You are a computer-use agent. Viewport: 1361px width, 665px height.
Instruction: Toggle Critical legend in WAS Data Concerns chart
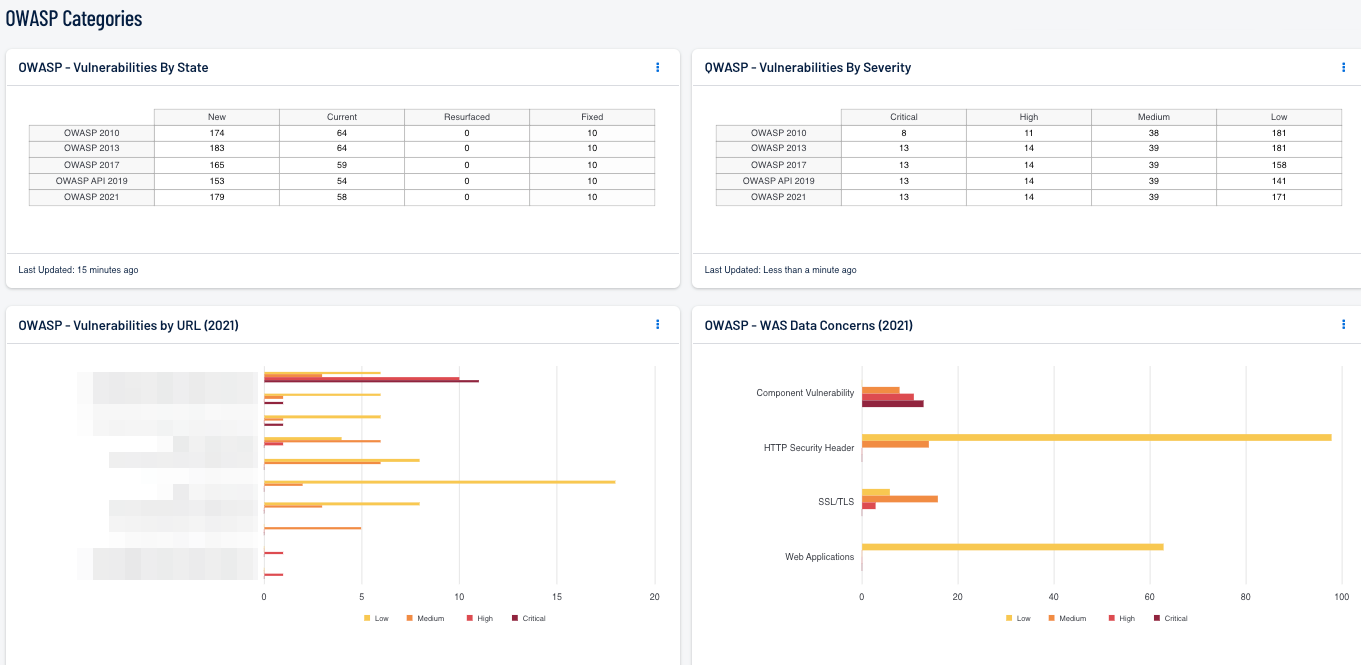1171,618
